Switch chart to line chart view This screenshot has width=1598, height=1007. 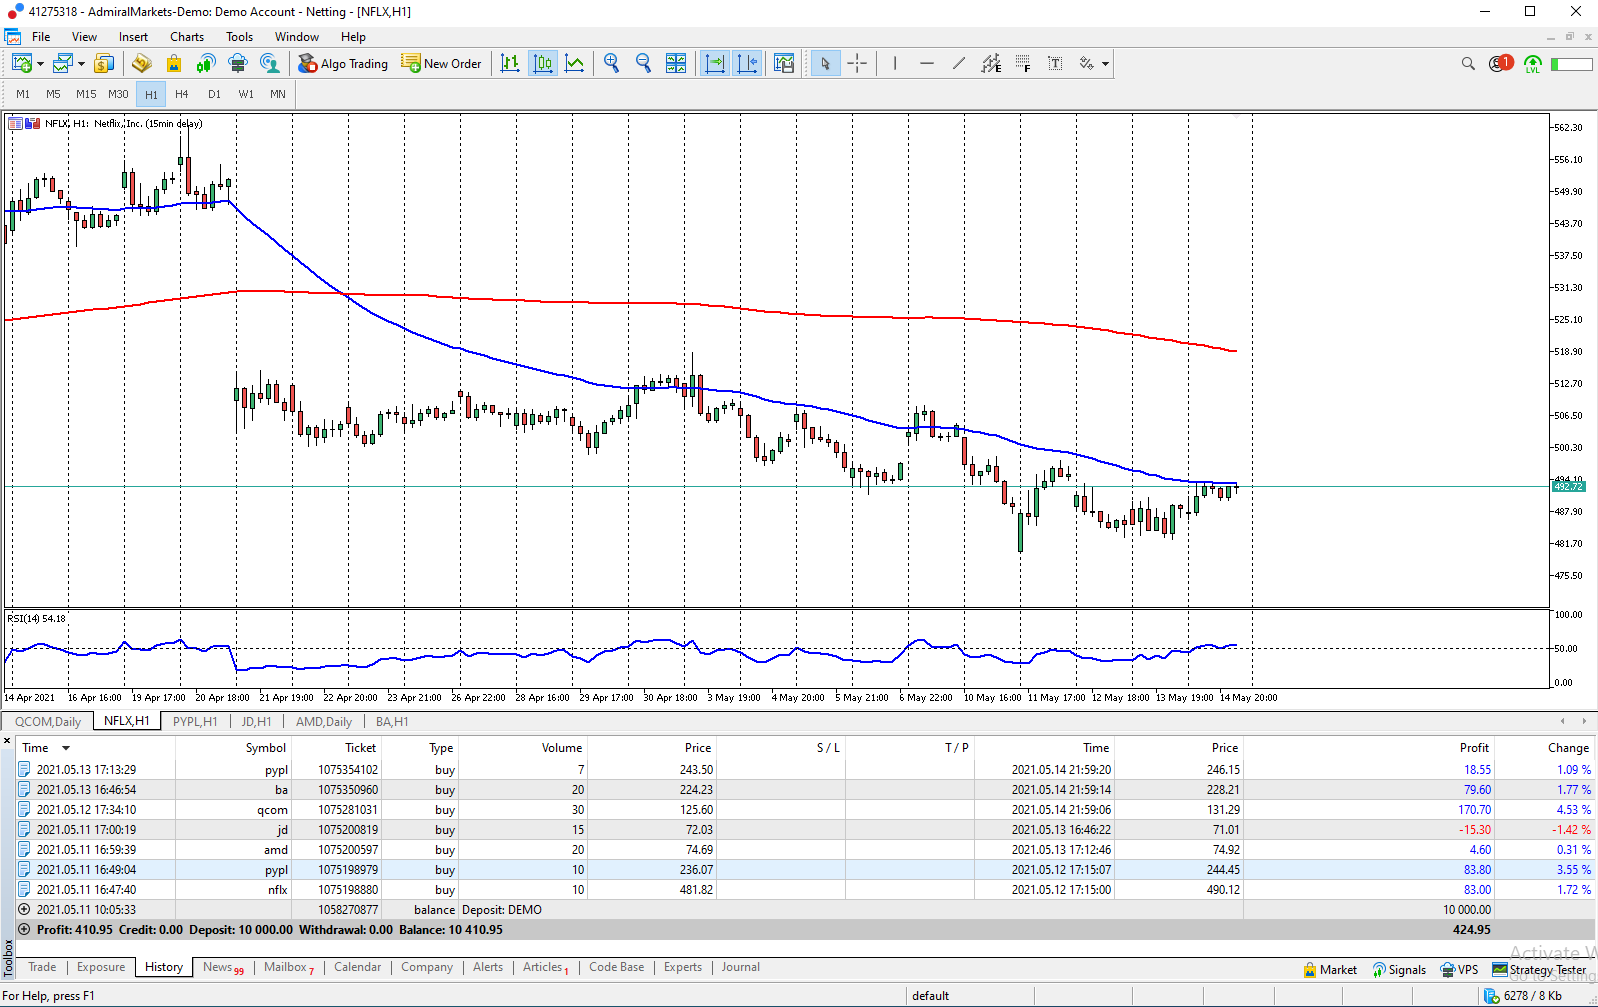click(x=575, y=63)
